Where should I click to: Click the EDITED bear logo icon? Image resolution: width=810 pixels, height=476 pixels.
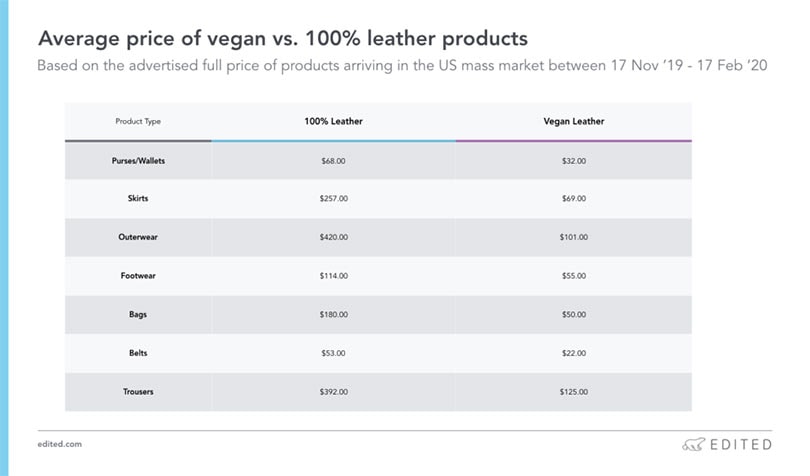[x=692, y=443]
